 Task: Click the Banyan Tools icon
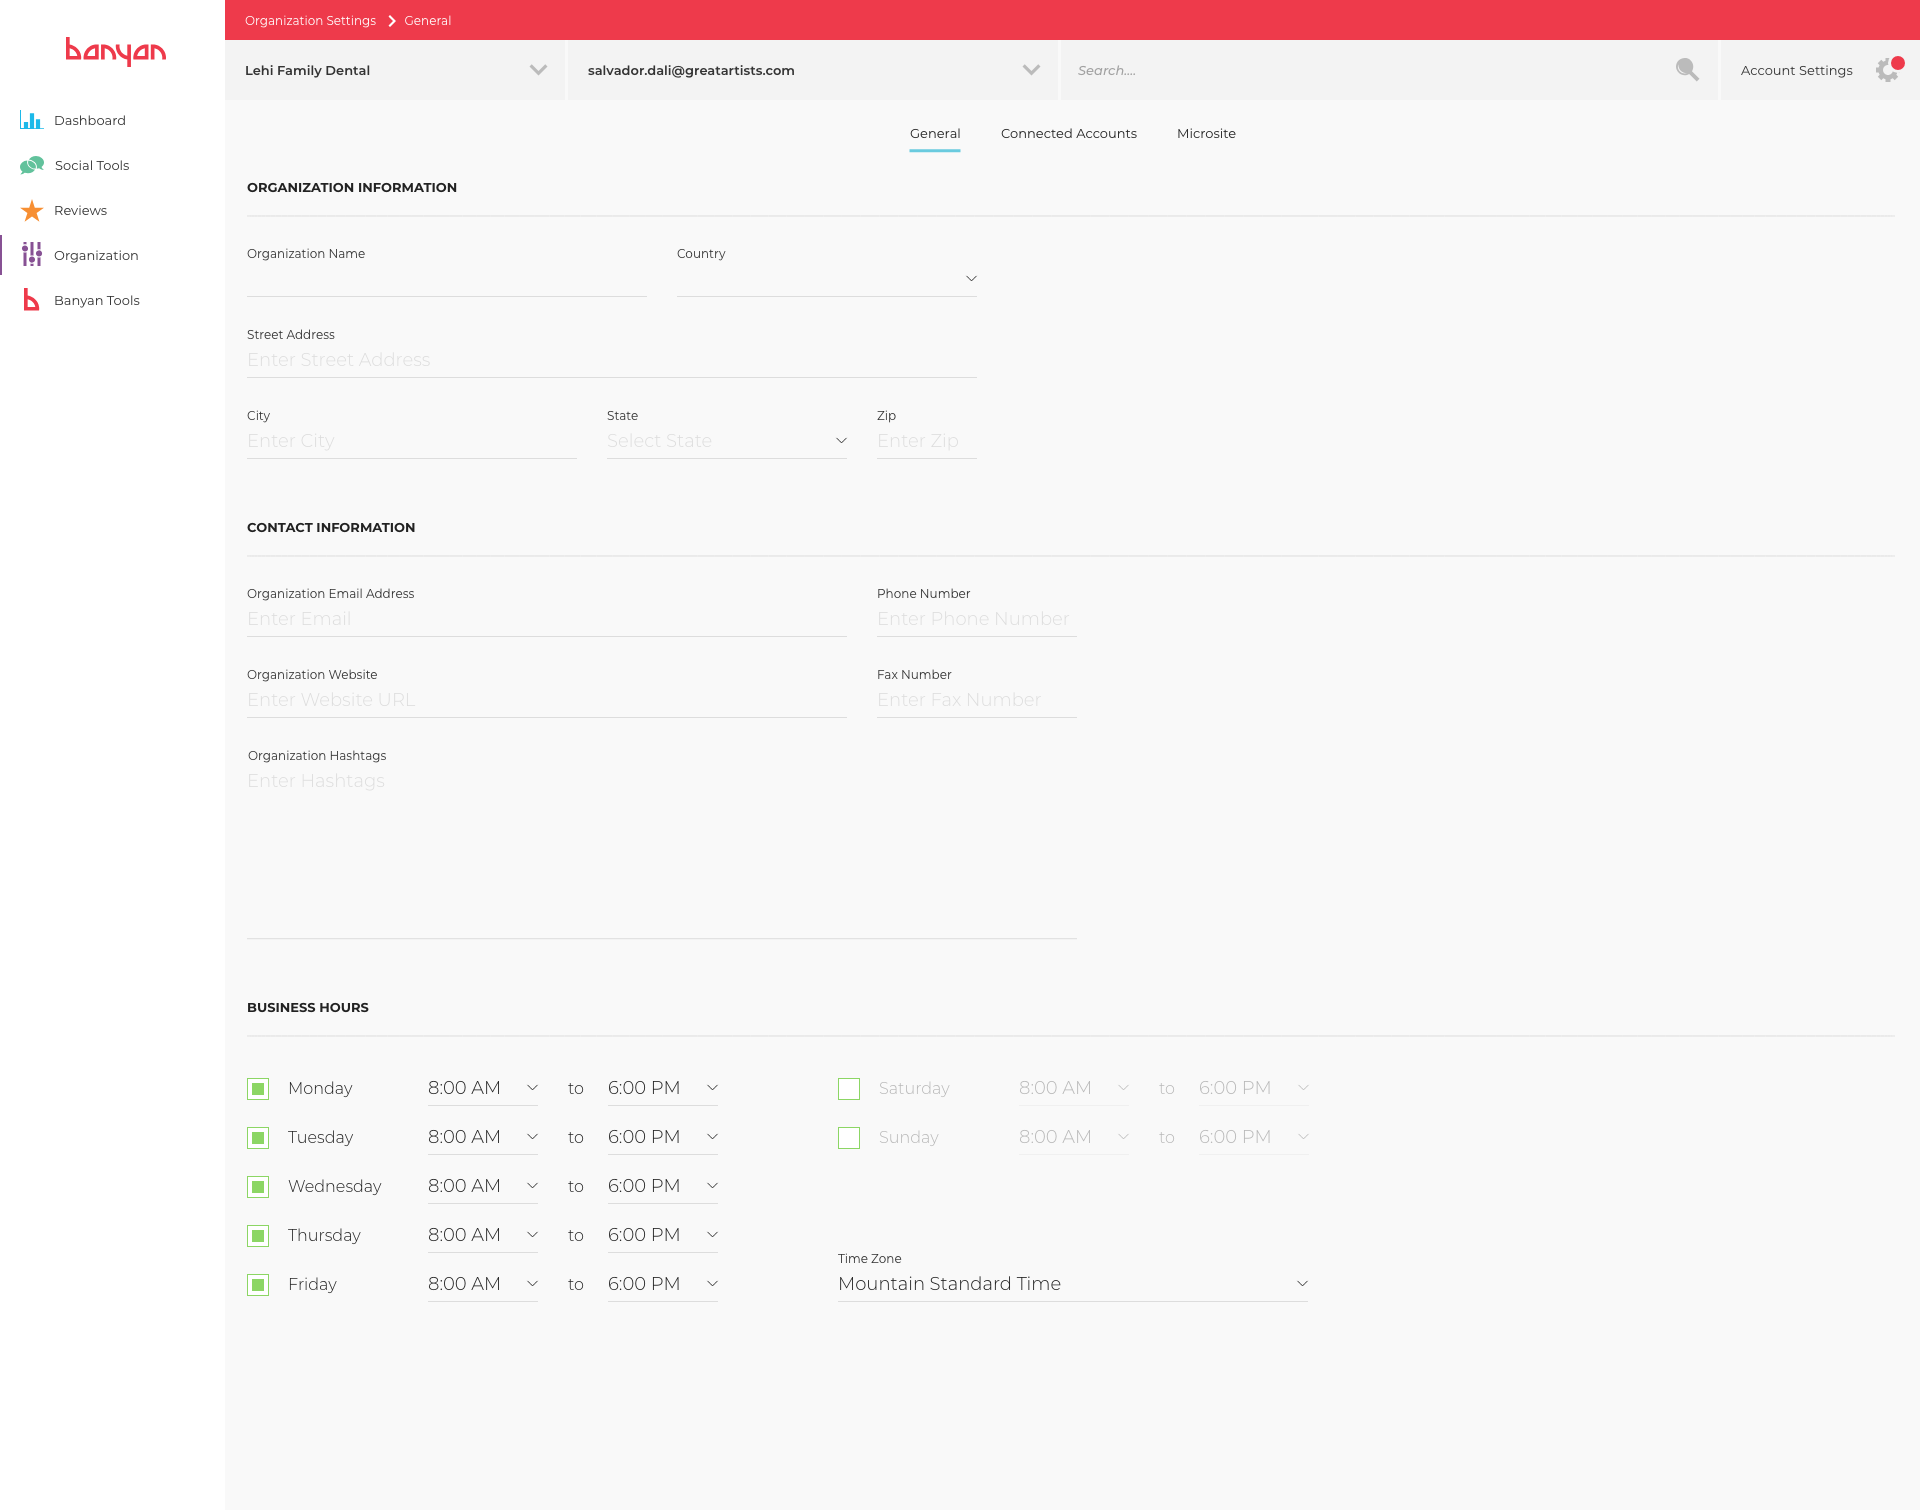coord(32,300)
